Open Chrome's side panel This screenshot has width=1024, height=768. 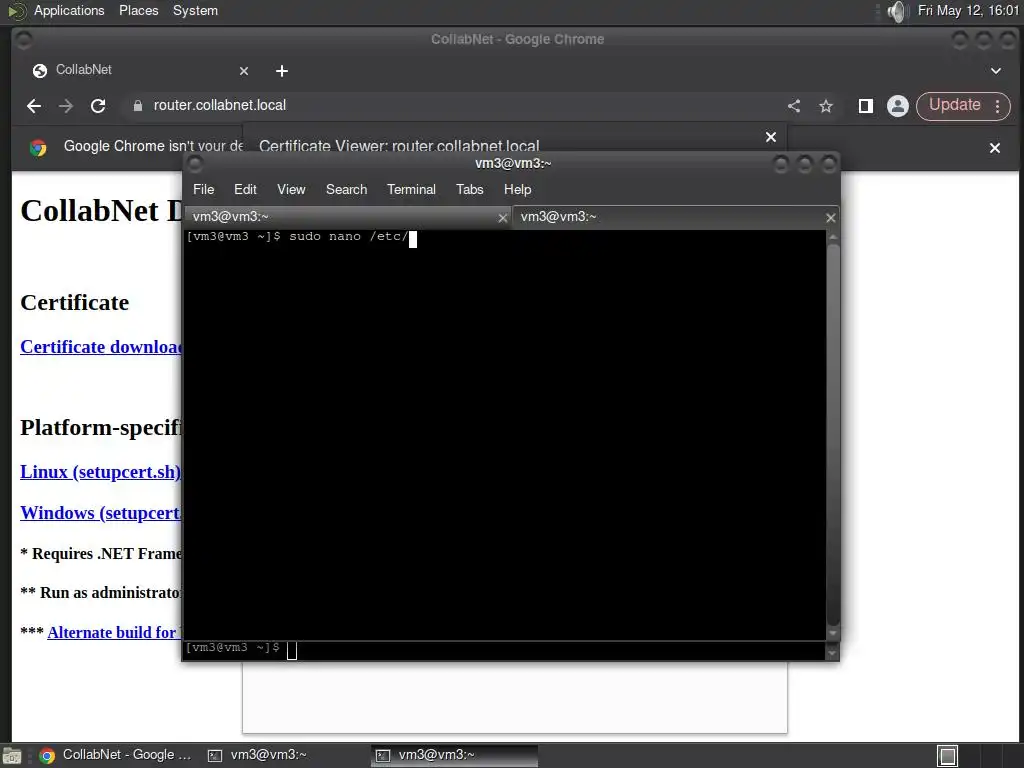pos(866,106)
